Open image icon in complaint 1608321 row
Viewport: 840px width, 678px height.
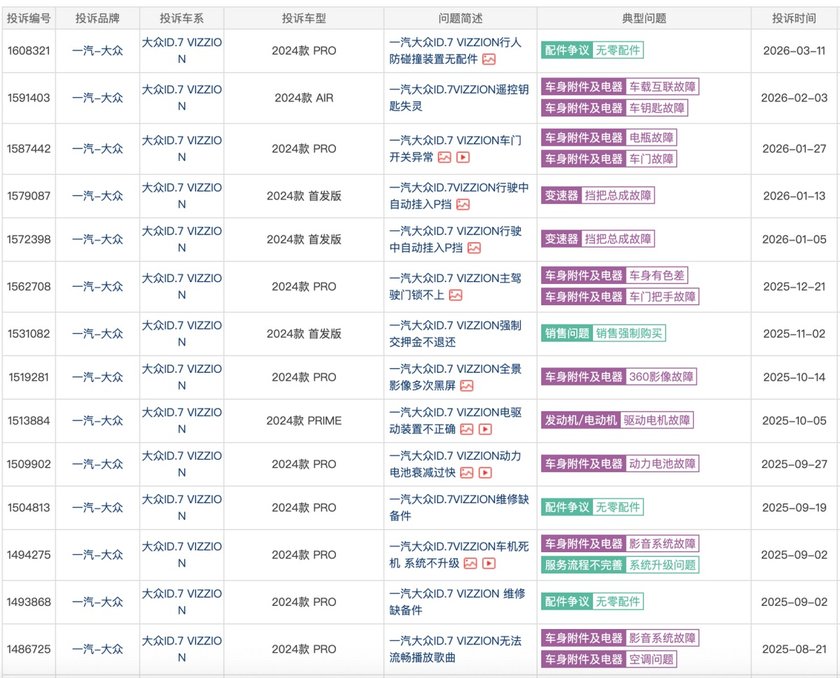(489, 59)
